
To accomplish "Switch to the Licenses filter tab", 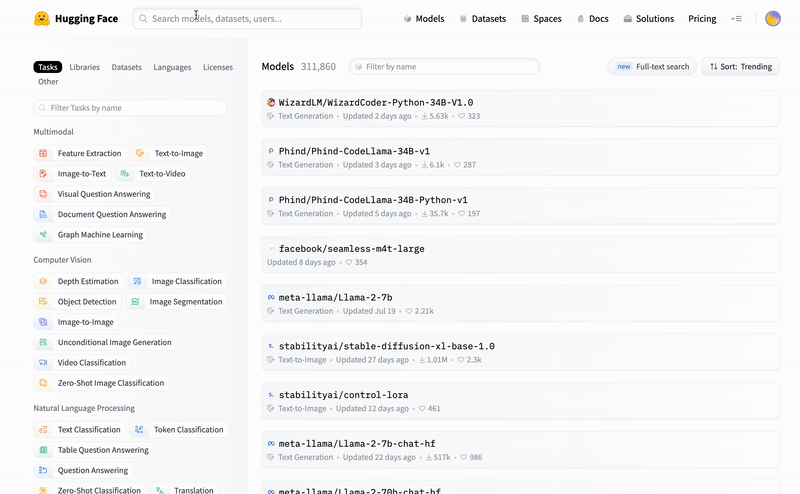I will click(x=217, y=67).
